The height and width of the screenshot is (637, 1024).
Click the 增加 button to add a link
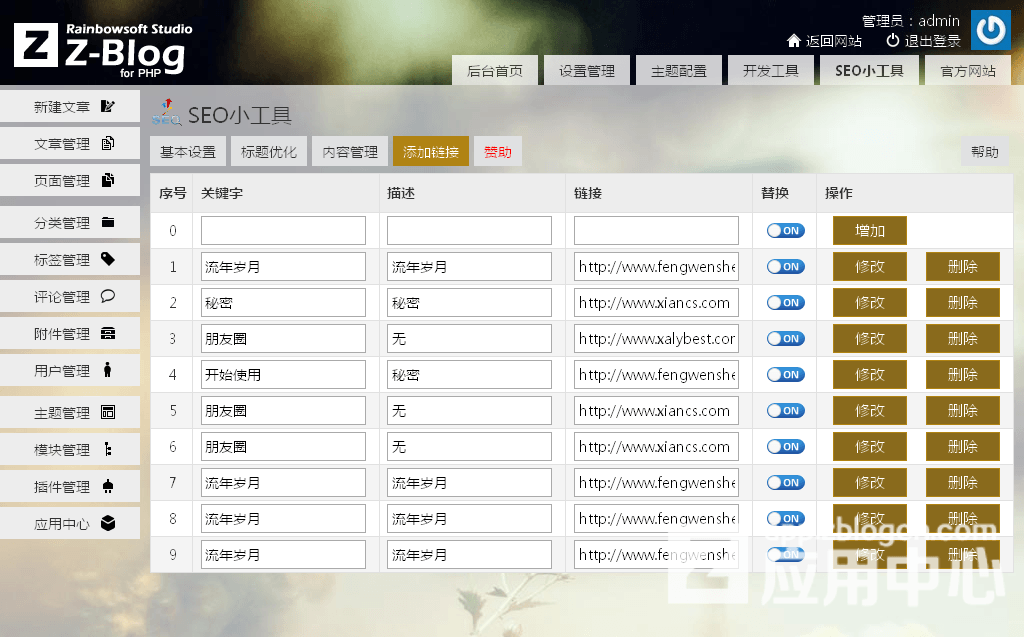869,230
